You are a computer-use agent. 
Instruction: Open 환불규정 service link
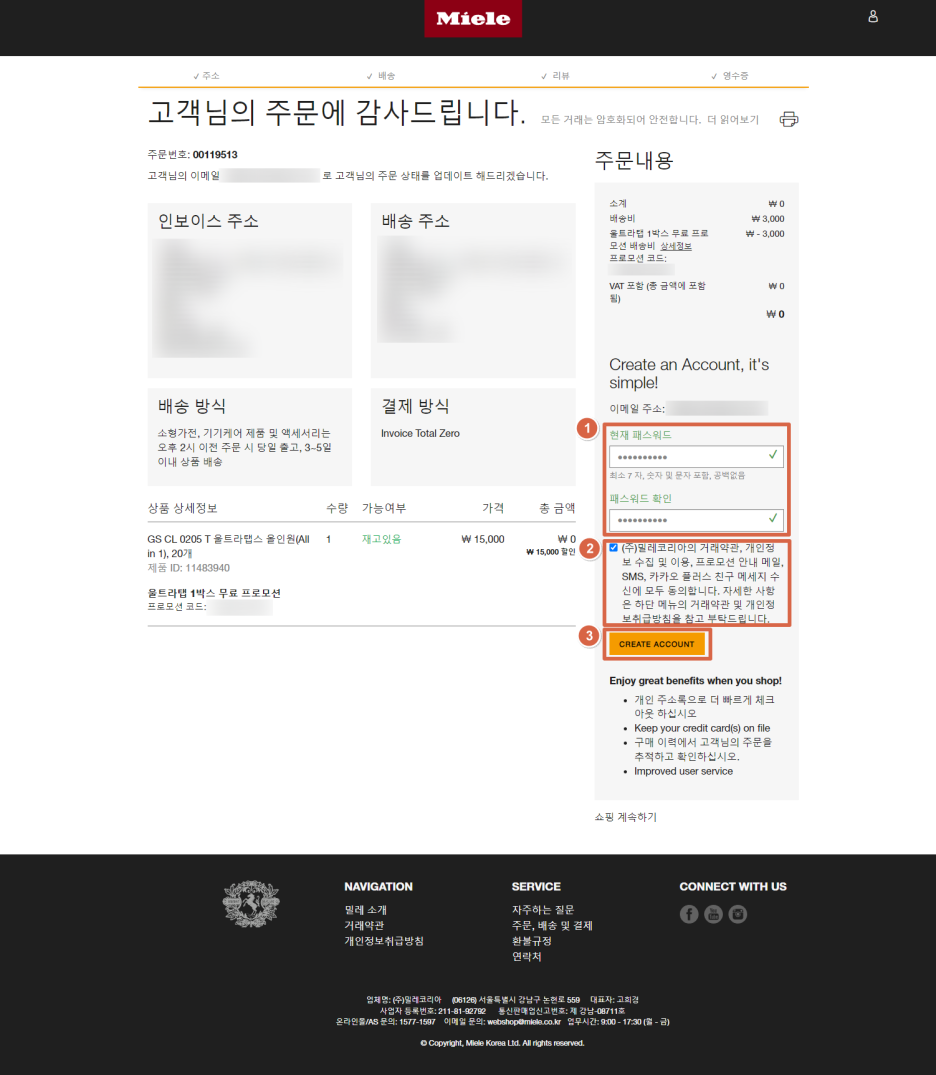click(531, 941)
